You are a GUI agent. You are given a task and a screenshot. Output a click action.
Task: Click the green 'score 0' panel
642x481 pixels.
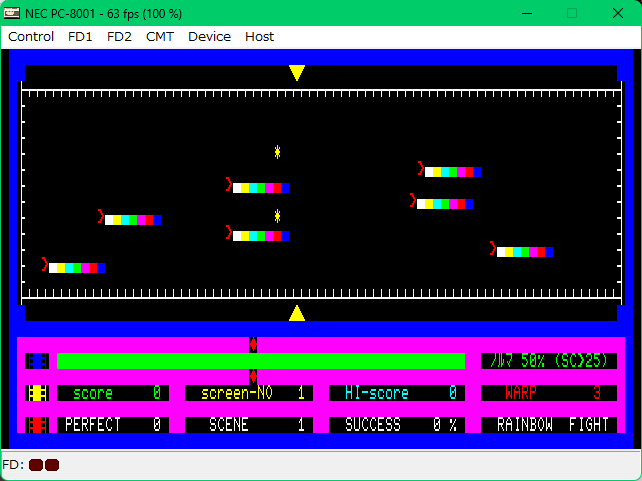[113, 393]
